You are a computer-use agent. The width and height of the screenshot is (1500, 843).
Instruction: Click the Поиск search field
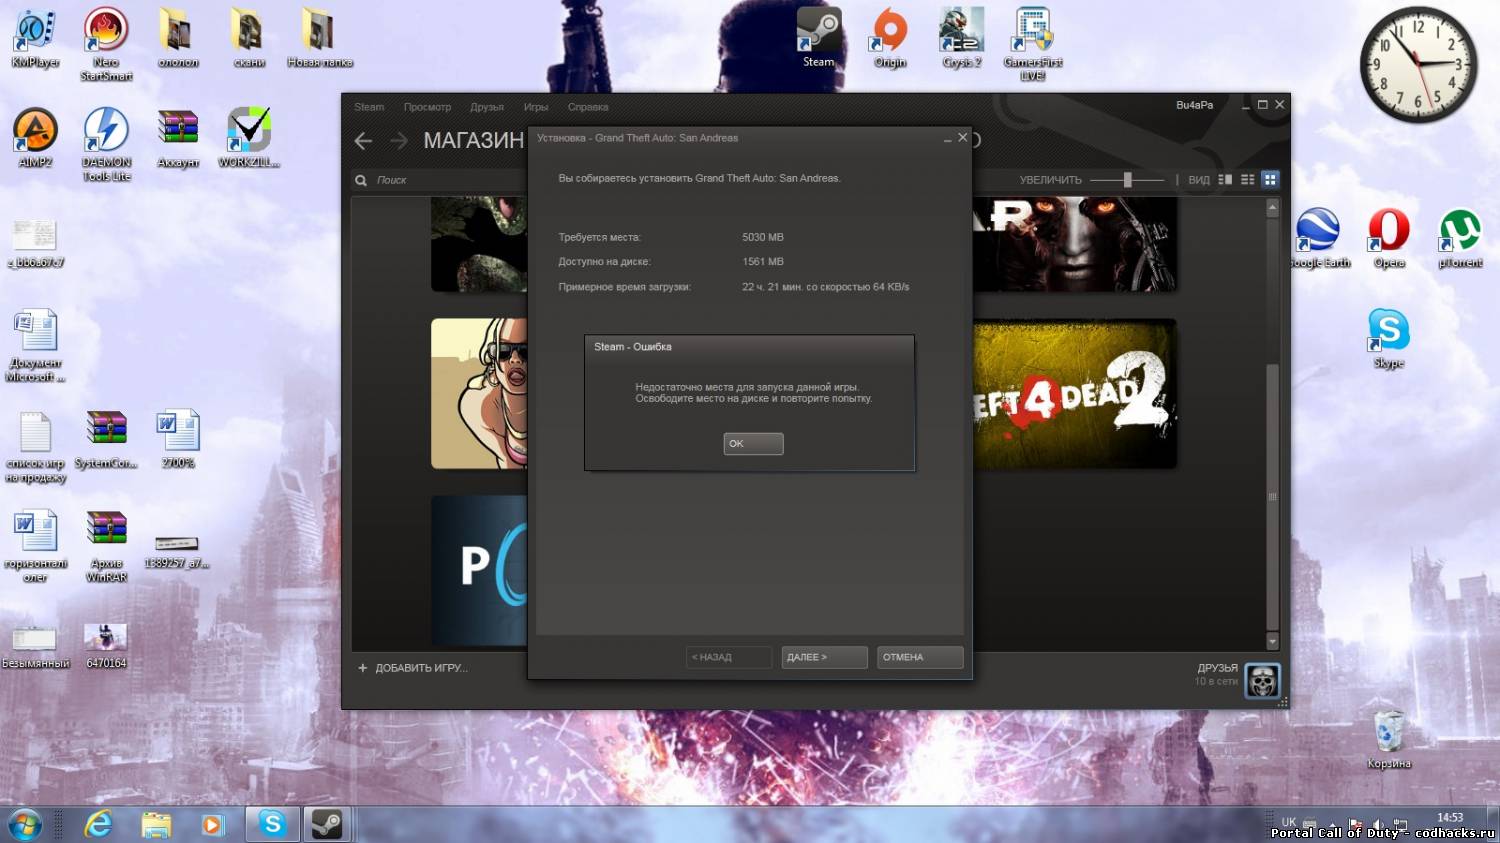tap(440, 180)
